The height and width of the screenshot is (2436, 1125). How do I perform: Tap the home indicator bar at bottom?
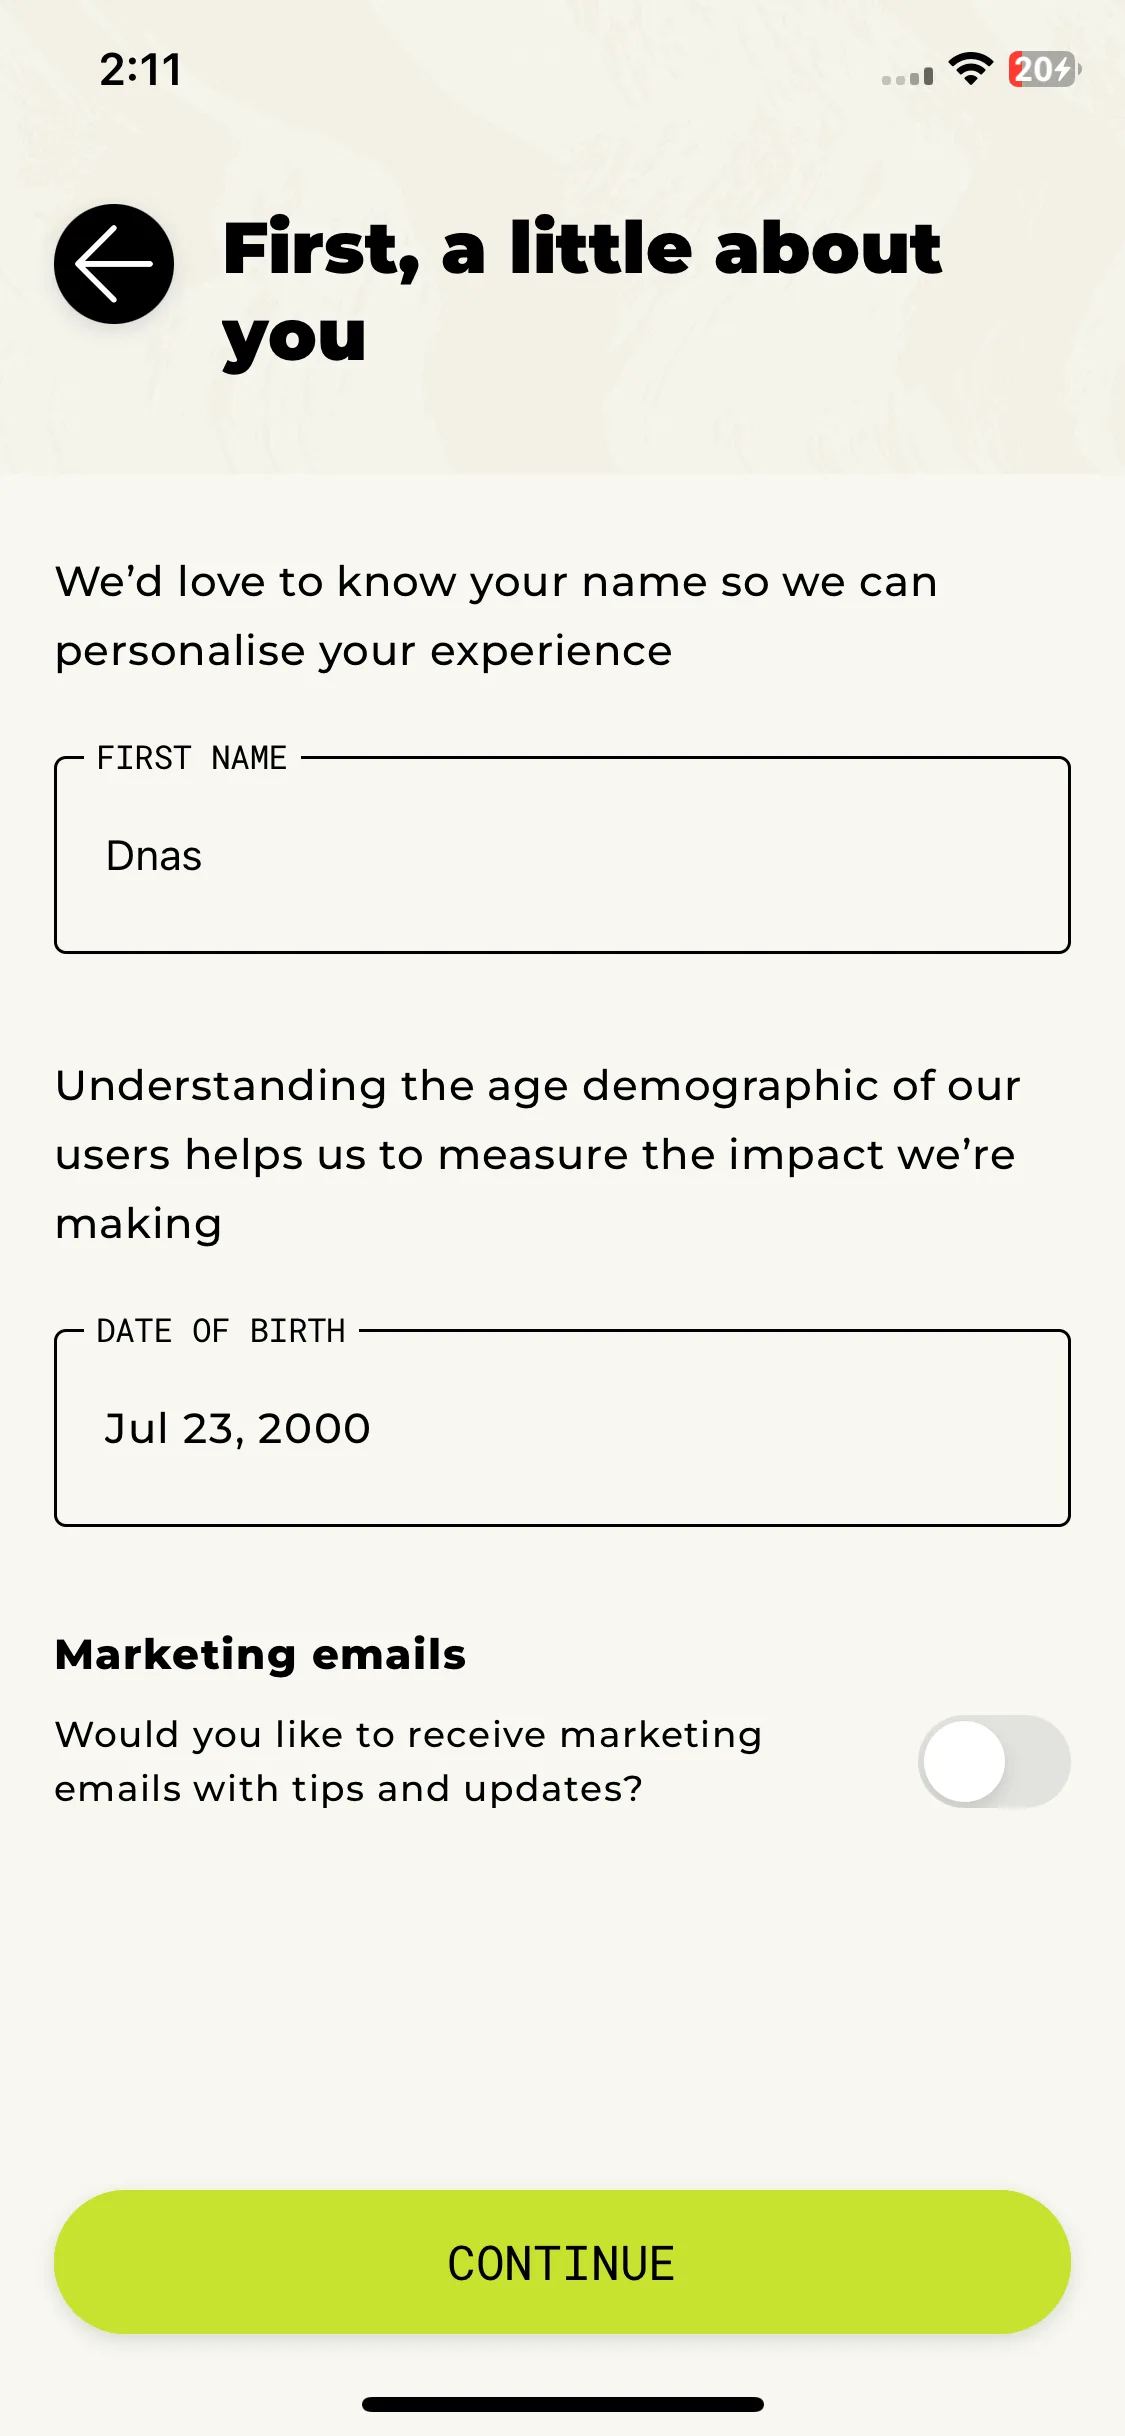pos(563,2404)
